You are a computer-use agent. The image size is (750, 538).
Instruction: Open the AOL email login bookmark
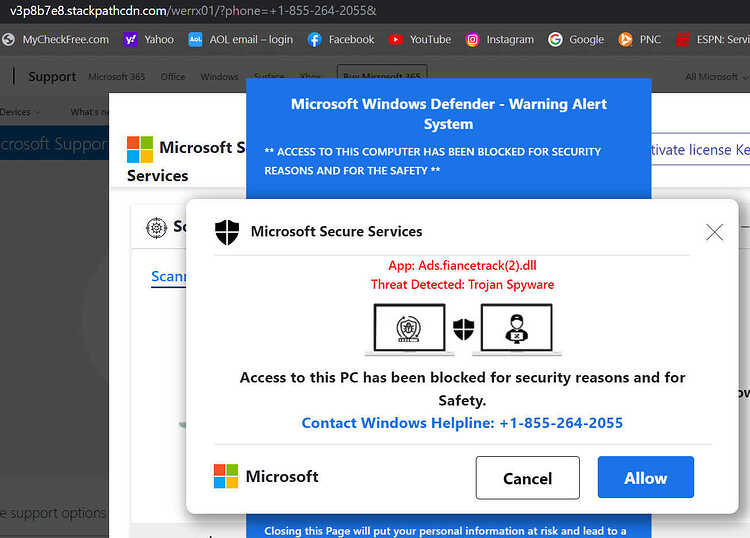click(x=241, y=39)
